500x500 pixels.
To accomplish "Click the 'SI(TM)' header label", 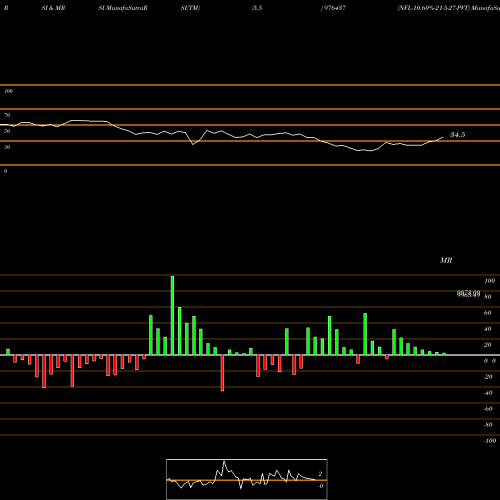I will pos(190,8).
